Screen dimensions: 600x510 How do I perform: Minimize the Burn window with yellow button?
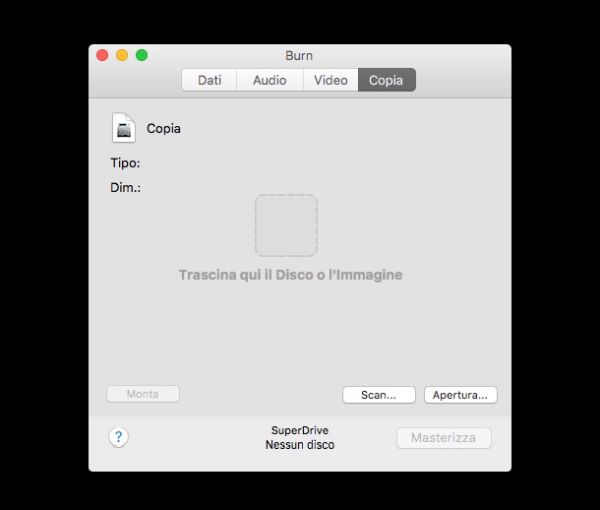click(x=122, y=55)
